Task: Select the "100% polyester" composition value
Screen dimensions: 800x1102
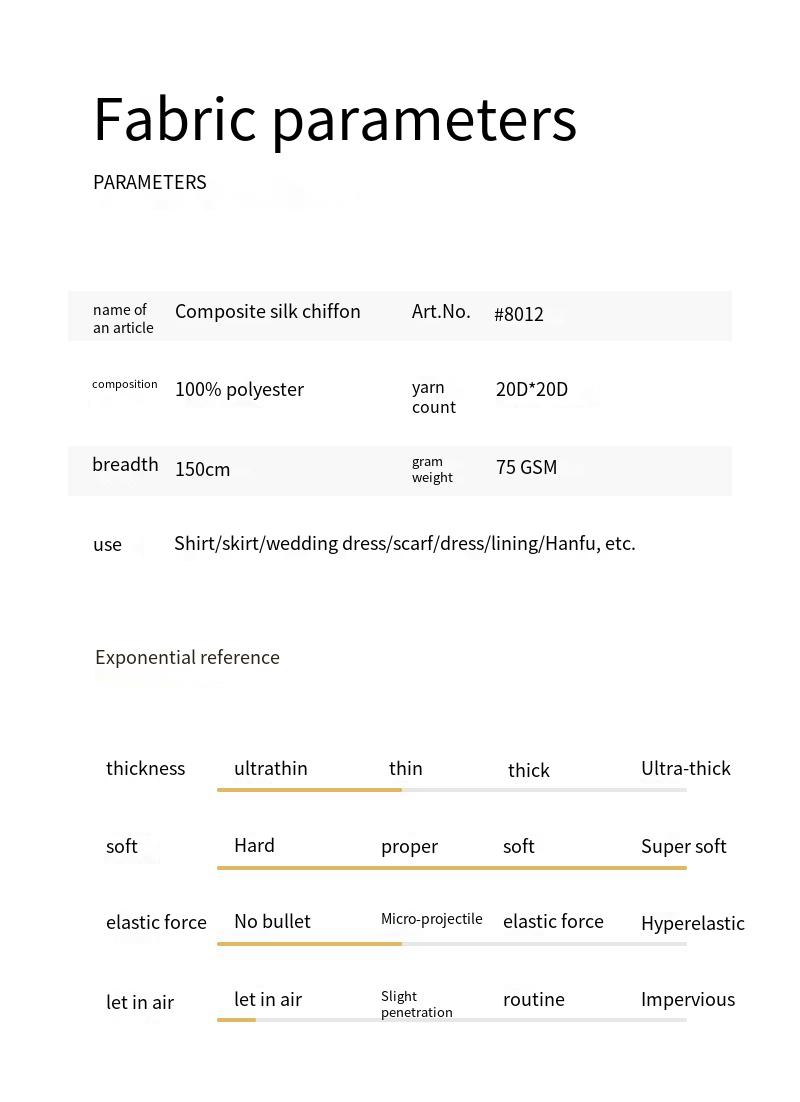Action: click(239, 389)
